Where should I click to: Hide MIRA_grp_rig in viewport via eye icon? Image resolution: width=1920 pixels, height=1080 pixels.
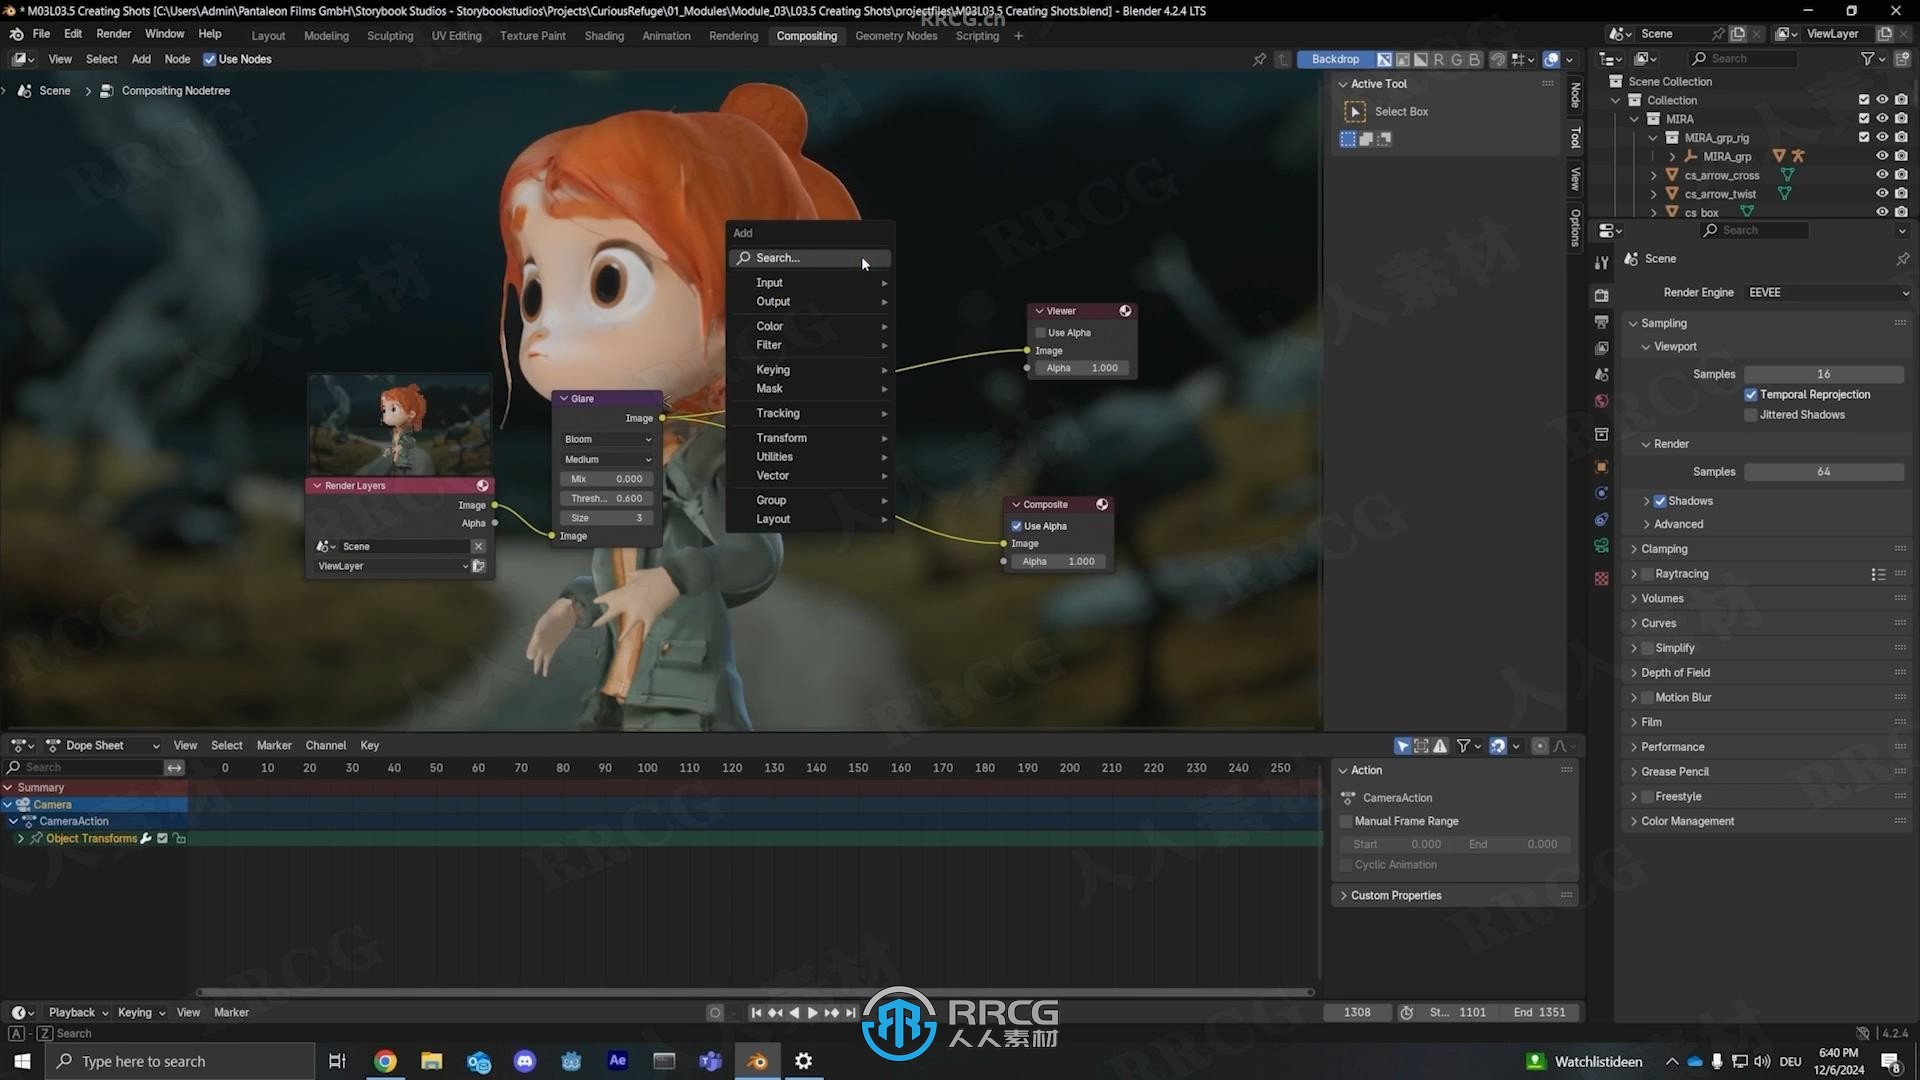pos(1882,137)
